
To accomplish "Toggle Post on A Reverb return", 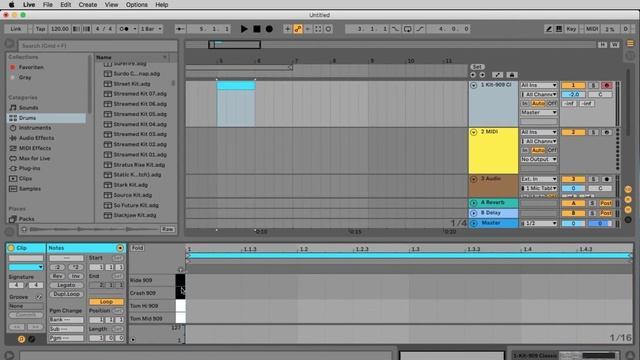I will coord(606,203).
